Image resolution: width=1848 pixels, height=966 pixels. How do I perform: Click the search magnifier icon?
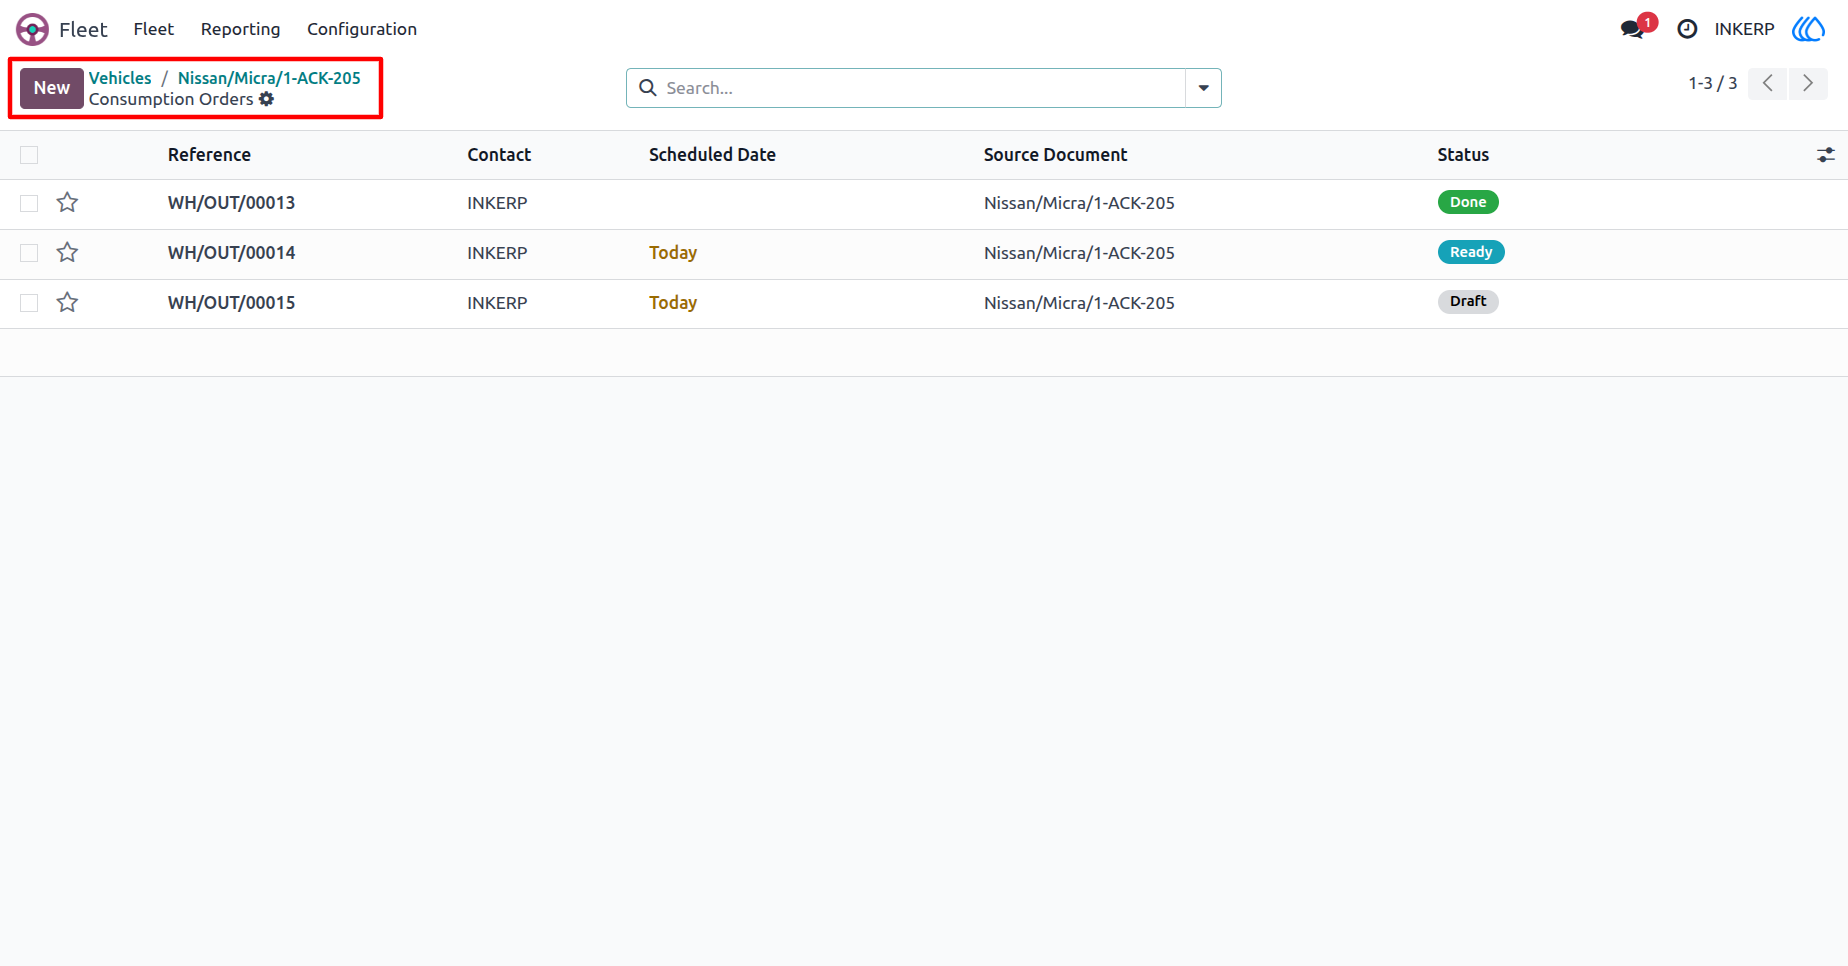click(x=648, y=88)
